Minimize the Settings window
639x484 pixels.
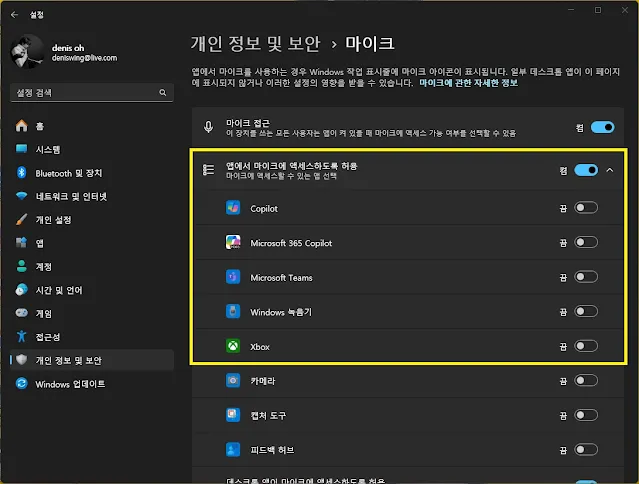coord(571,10)
